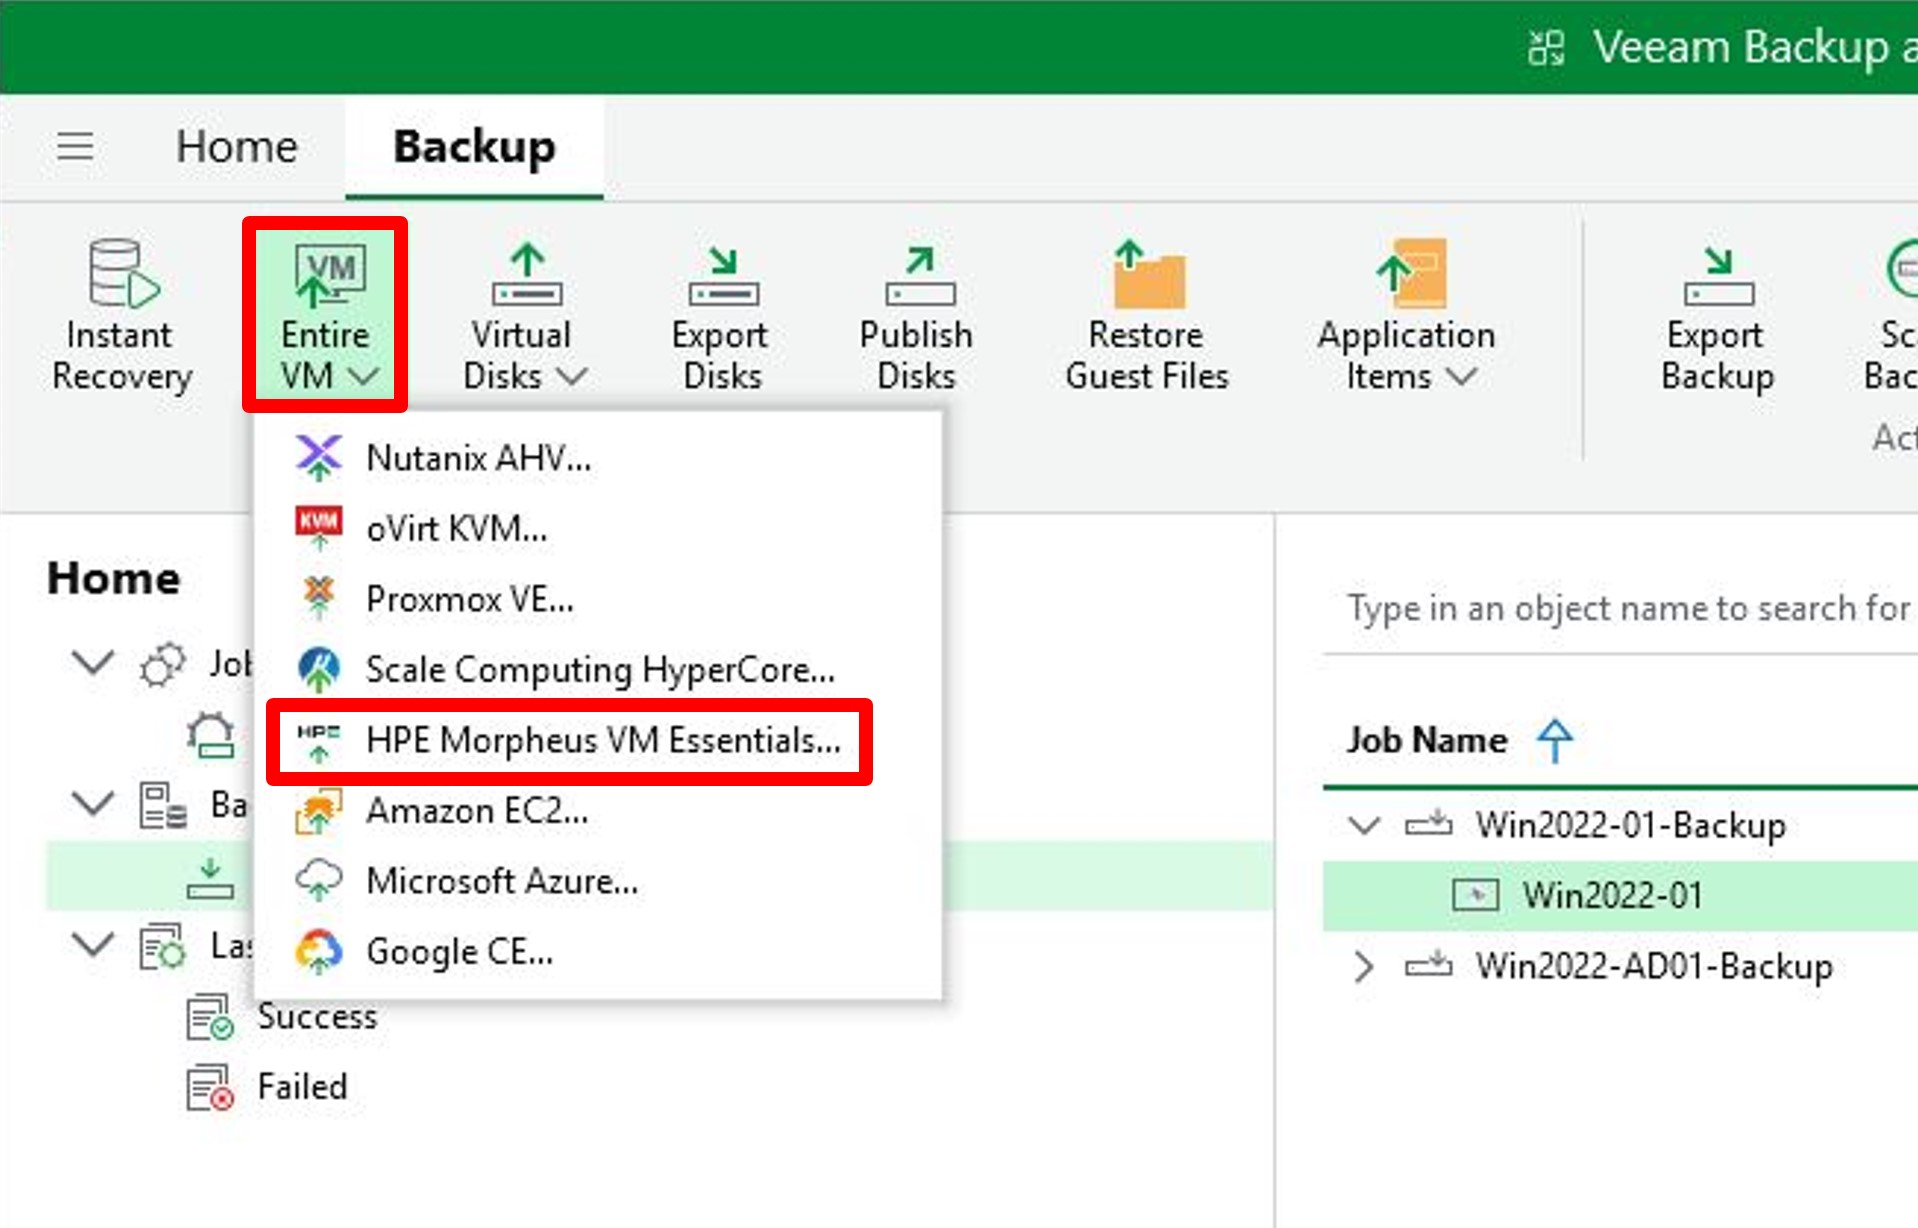Select the Win2022-AD01-Backup job
Viewport: 1918px width, 1228px height.
point(1654,966)
